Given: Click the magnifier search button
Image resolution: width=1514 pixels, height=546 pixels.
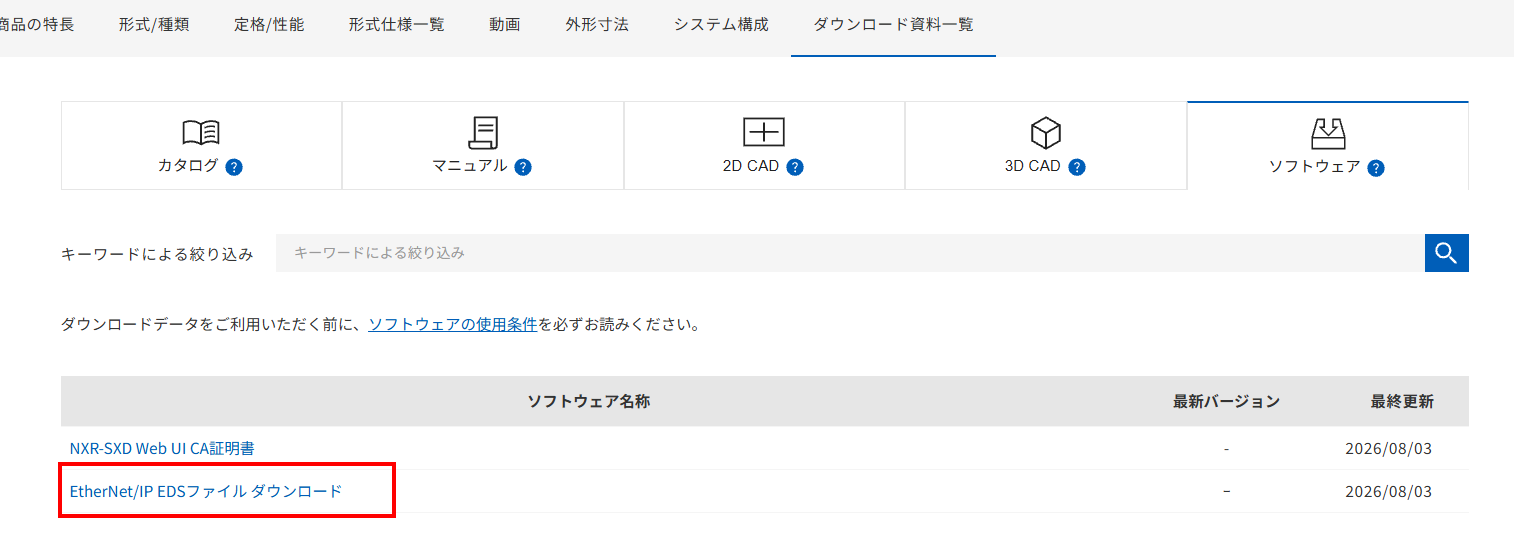Looking at the screenshot, I should point(1446,253).
